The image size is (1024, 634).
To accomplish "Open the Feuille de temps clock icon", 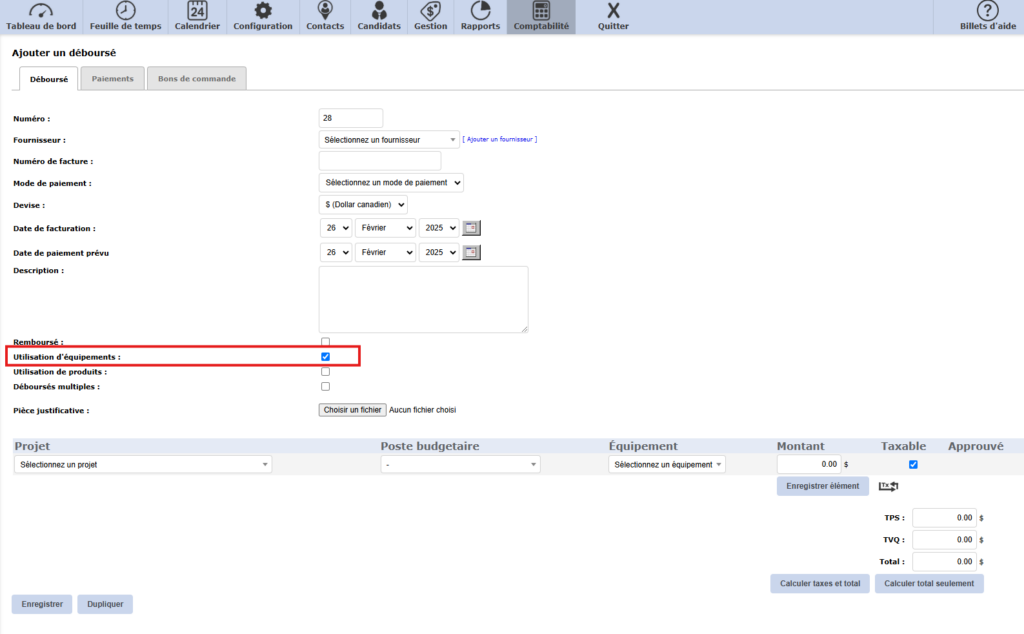I will pos(126,11).
